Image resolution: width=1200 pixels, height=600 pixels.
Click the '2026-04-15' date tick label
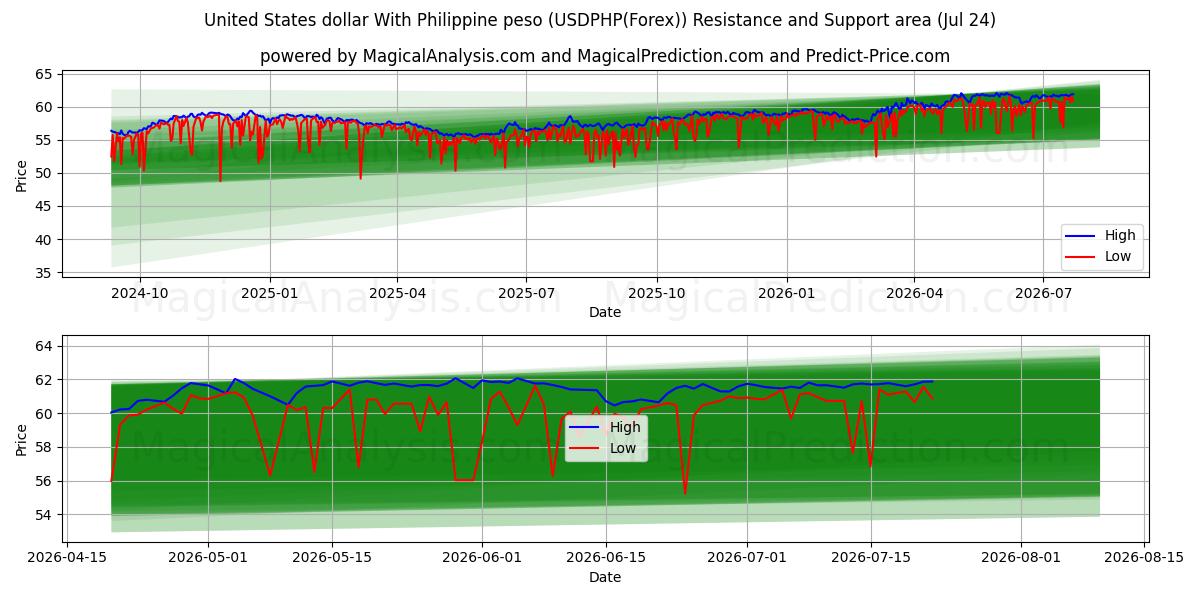pyautogui.click(x=67, y=557)
